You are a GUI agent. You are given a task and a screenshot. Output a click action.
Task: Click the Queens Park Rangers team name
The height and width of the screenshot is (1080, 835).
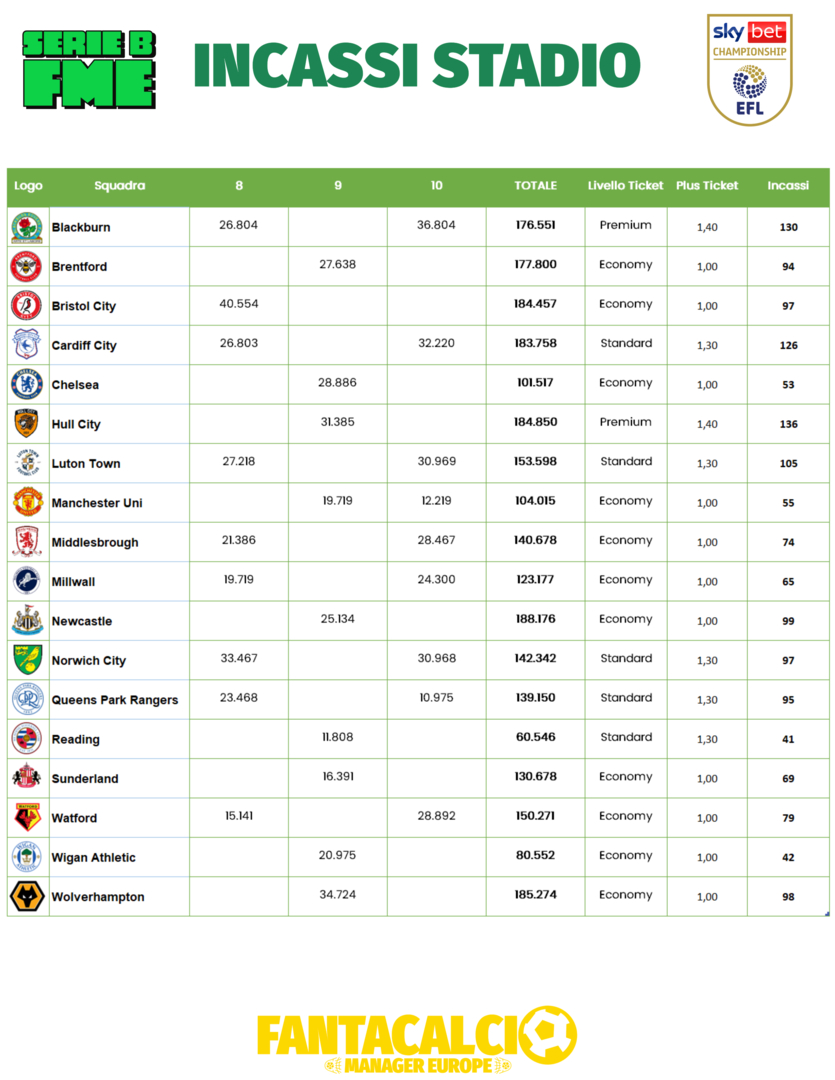[x=115, y=700]
